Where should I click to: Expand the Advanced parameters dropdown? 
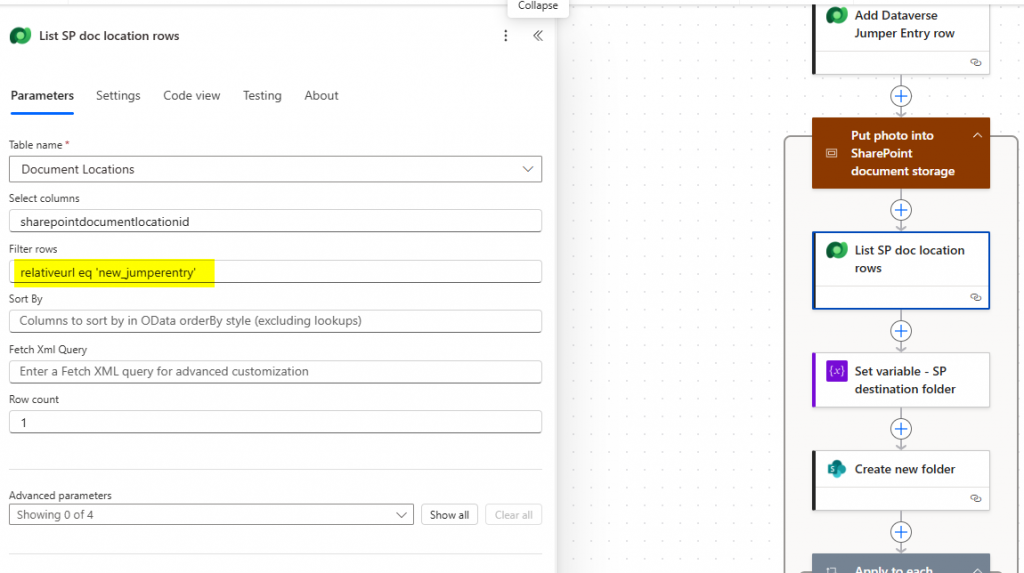(x=210, y=515)
